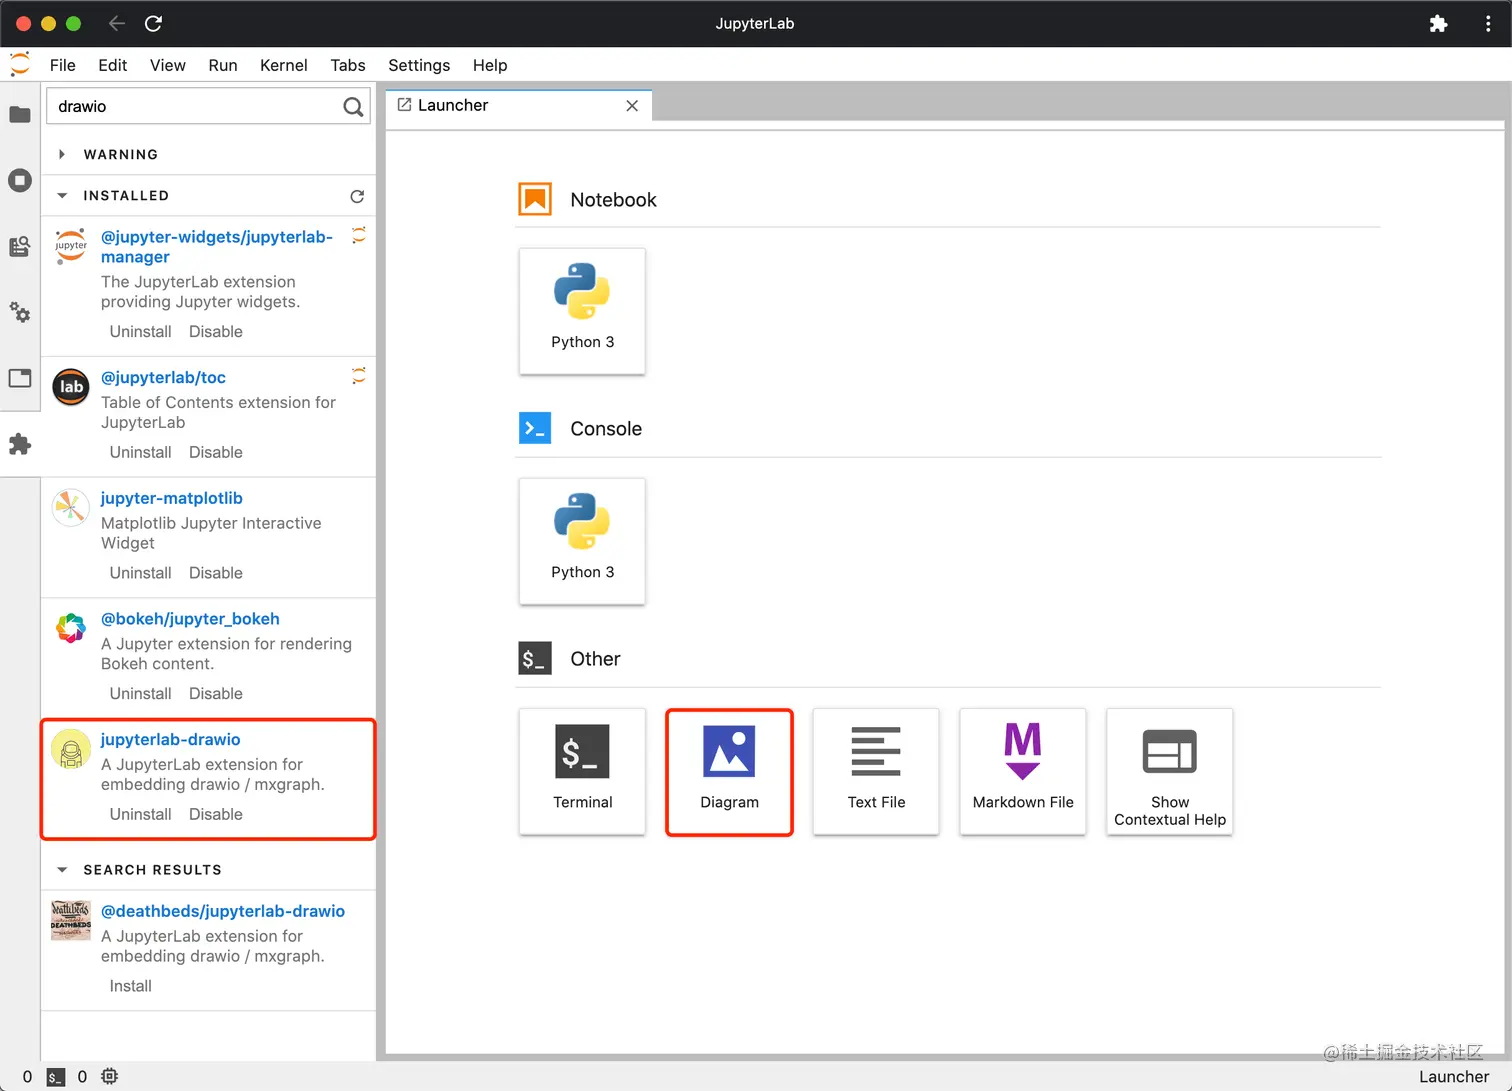This screenshot has height=1091, width=1512.
Task: Click the search magnifier icon in extension search
Action: (353, 106)
